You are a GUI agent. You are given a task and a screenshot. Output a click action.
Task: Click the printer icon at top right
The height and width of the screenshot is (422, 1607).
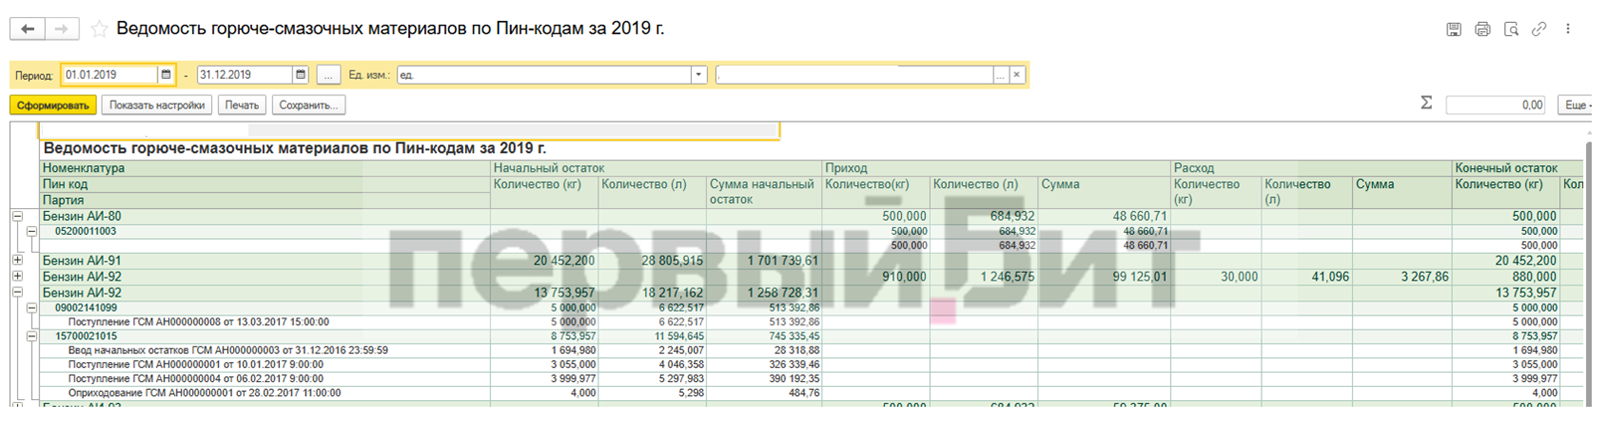[x=1482, y=29]
